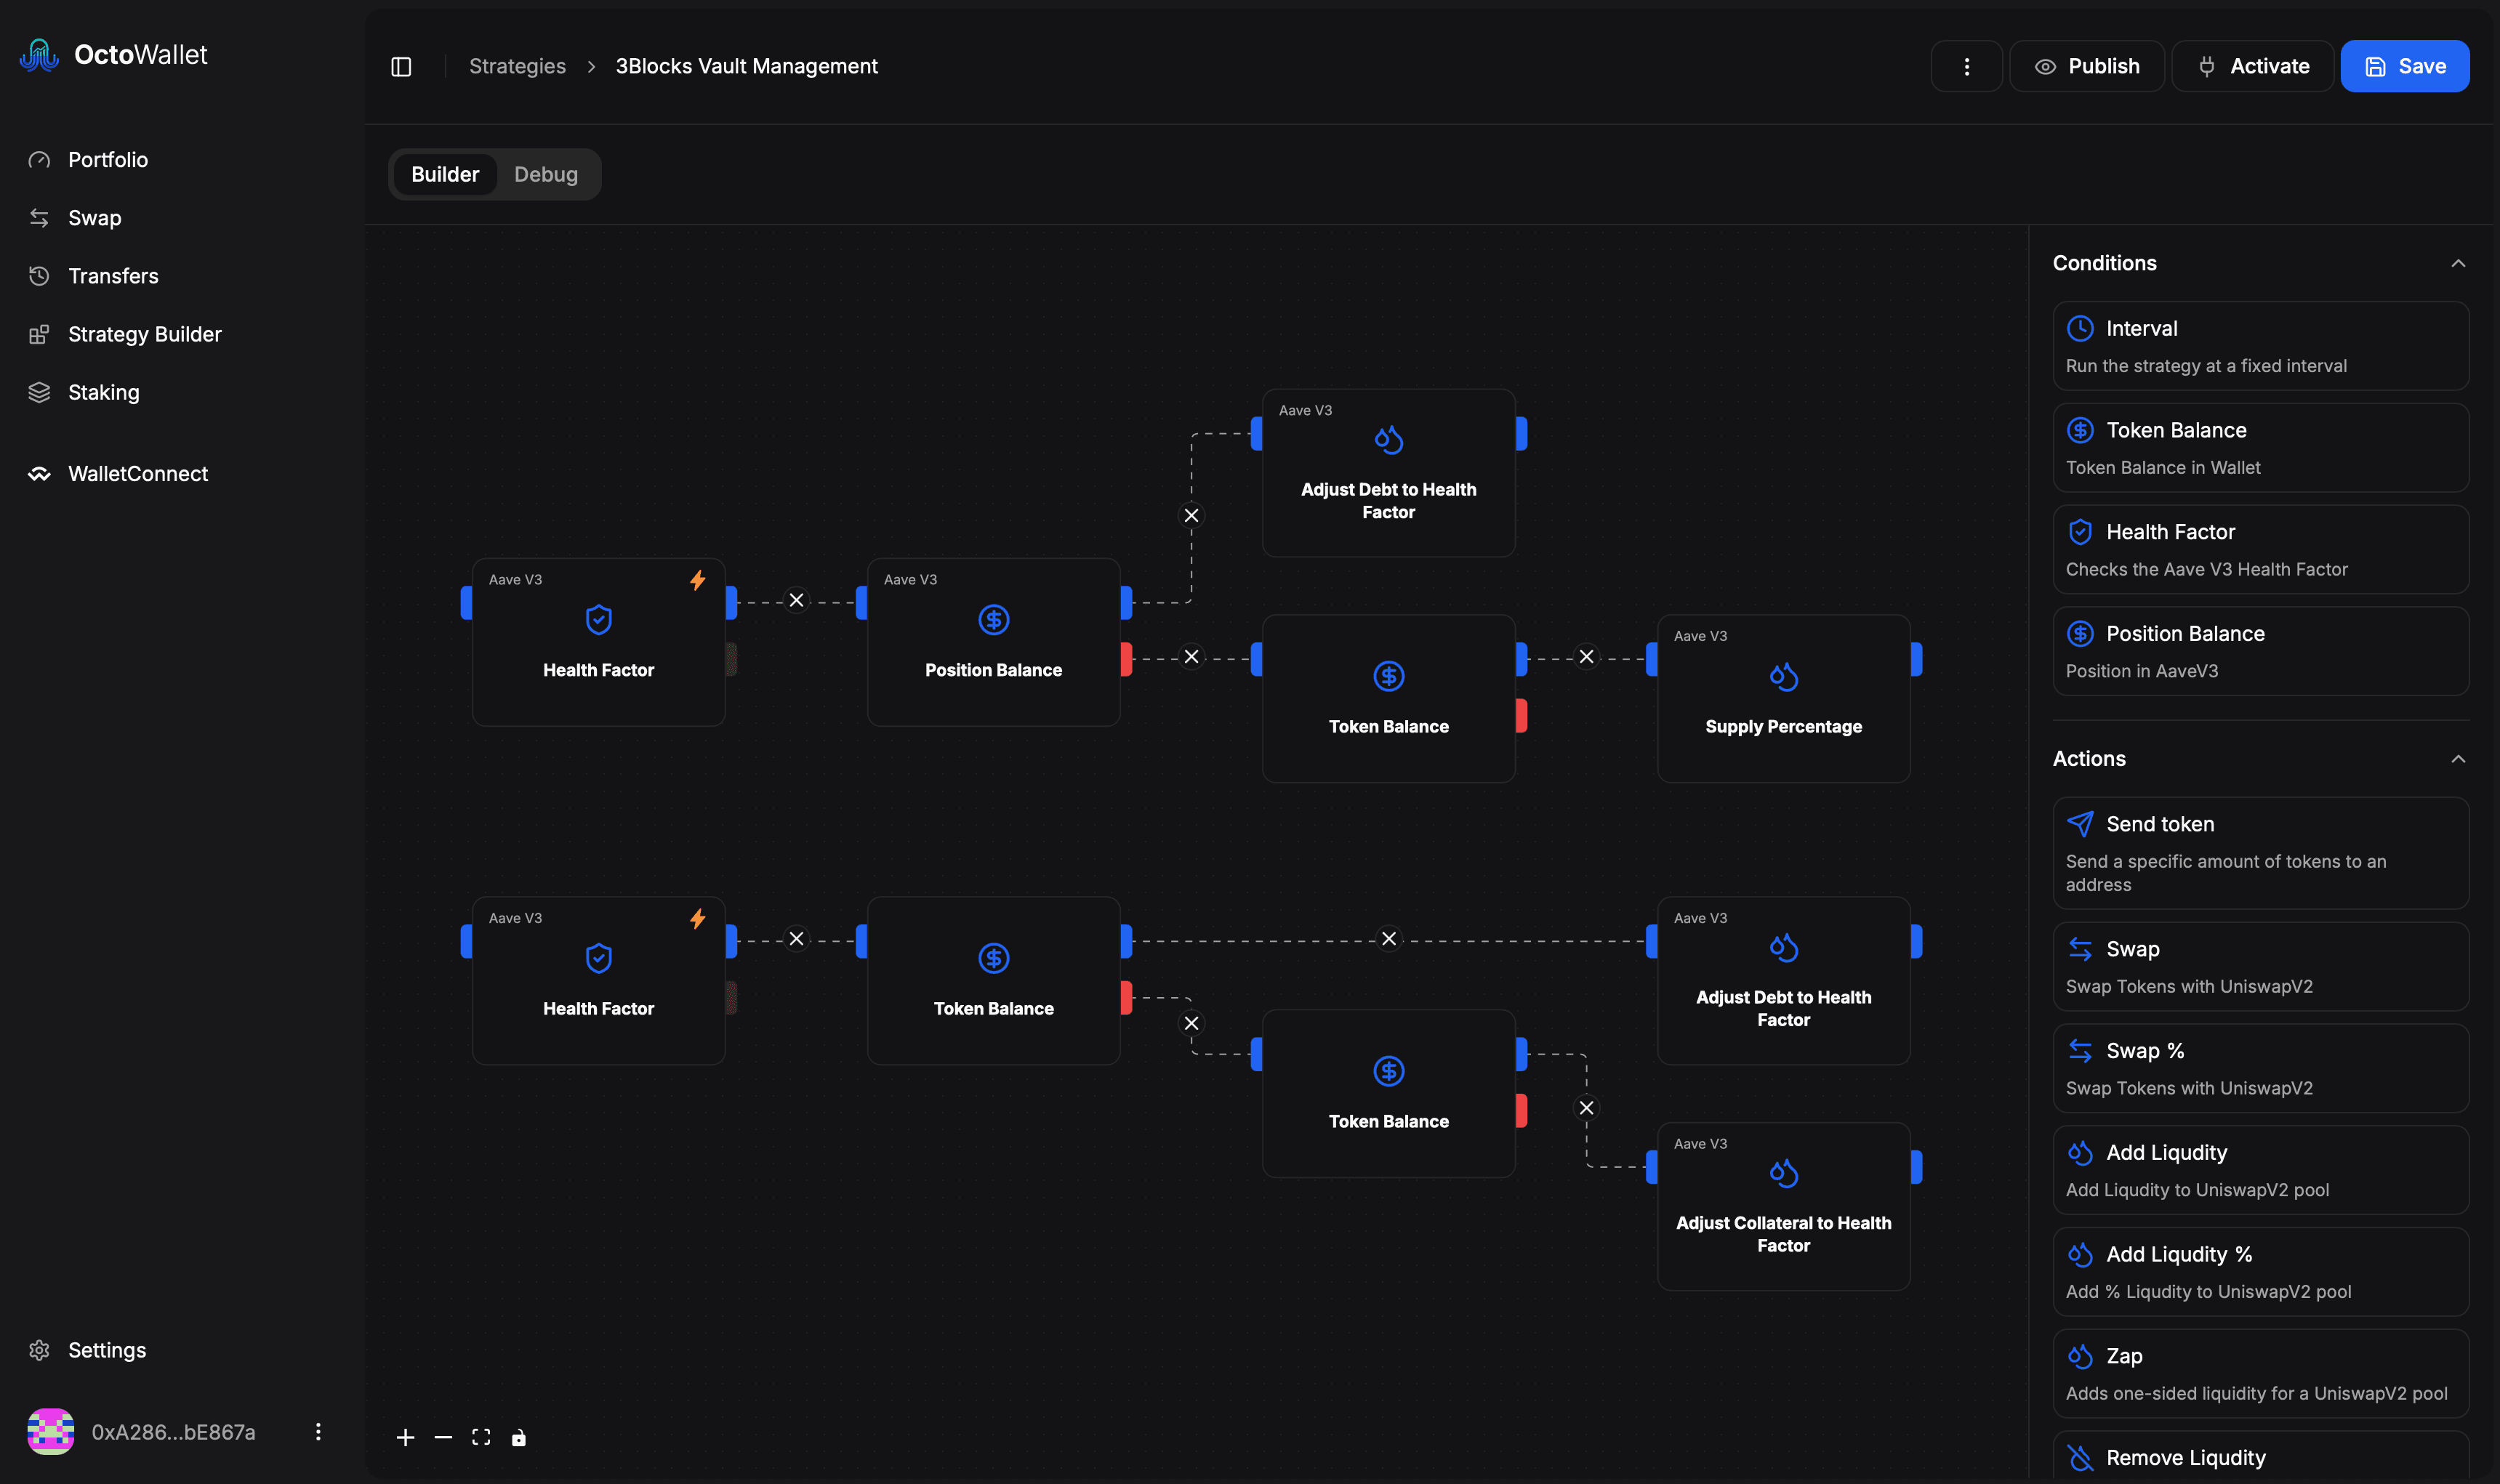Image resolution: width=2500 pixels, height=1484 pixels.
Task: Select the Health Factor condition card
Action: tap(2260, 549)
